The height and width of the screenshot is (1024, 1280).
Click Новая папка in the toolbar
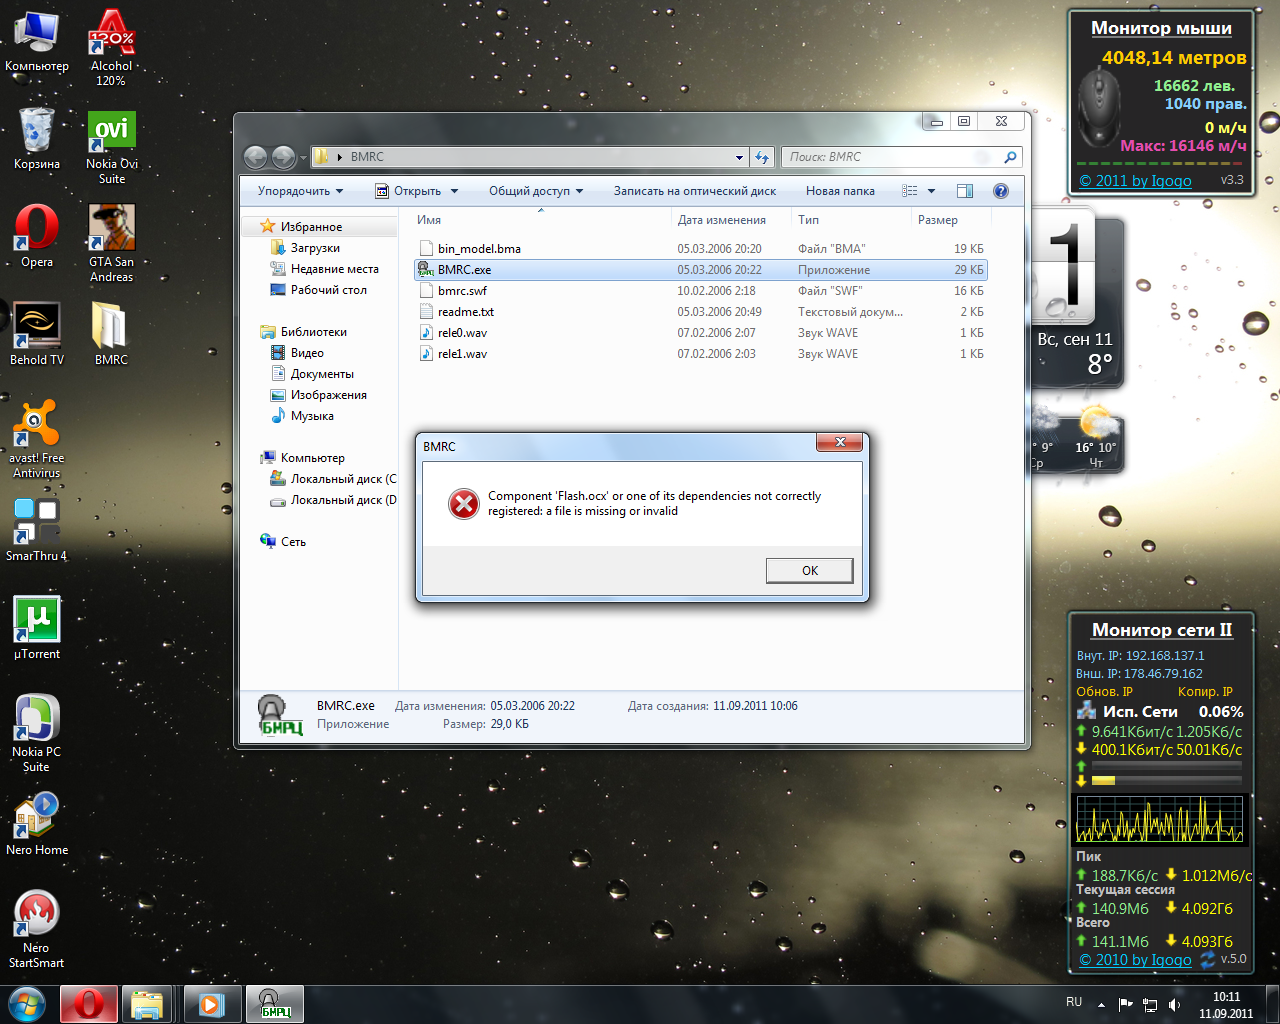[x=840, y=191]
